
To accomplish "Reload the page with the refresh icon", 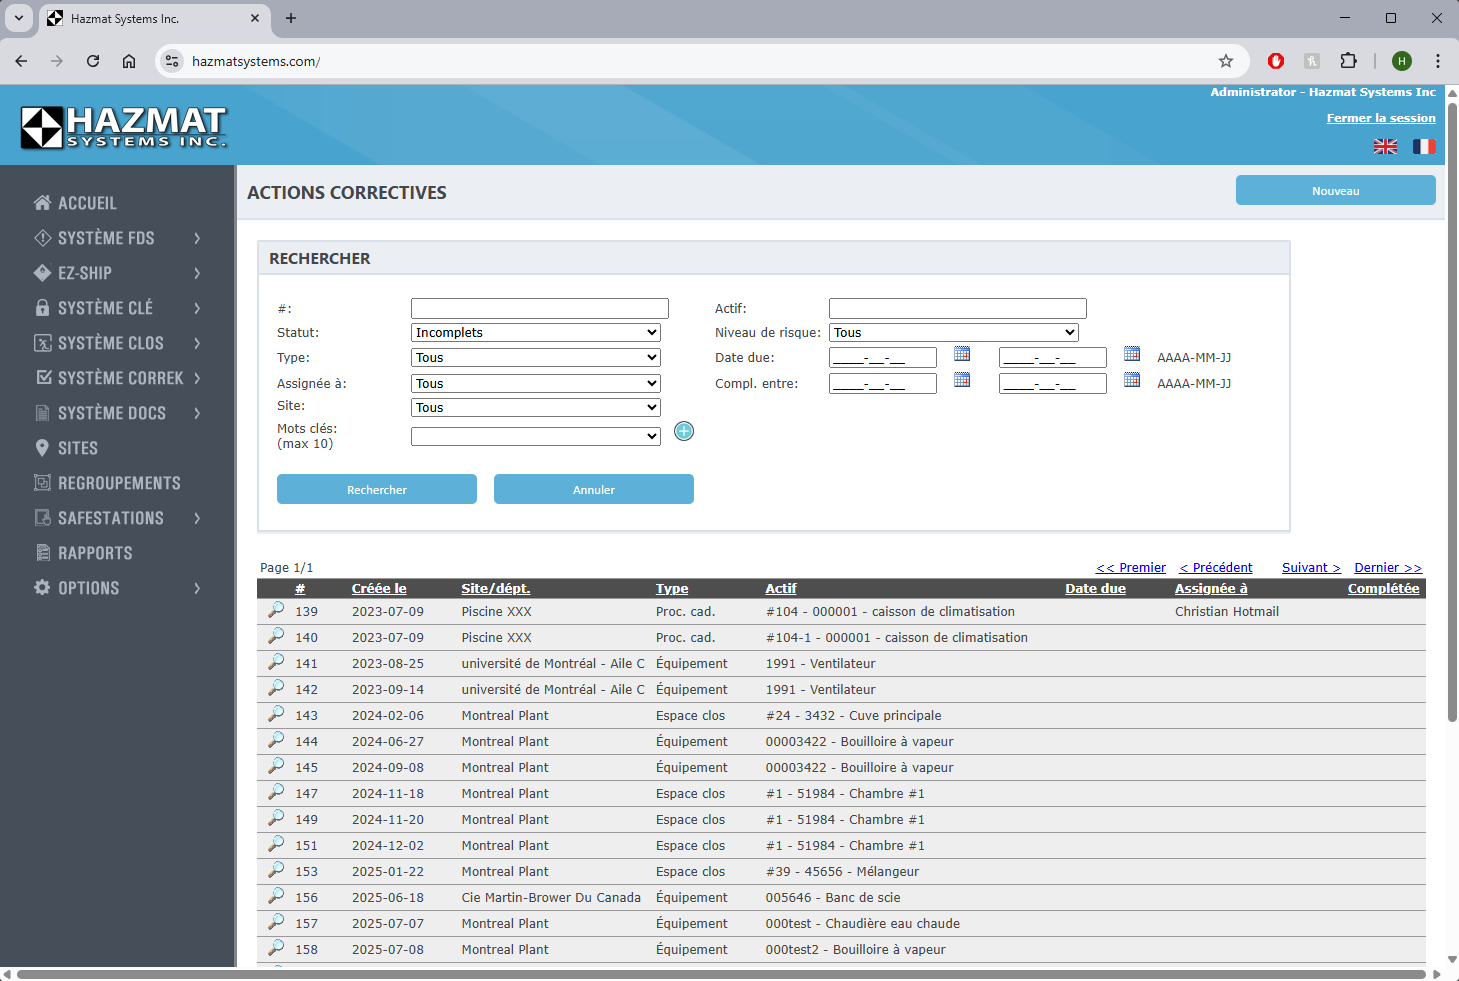I will [x=93, y=61].
